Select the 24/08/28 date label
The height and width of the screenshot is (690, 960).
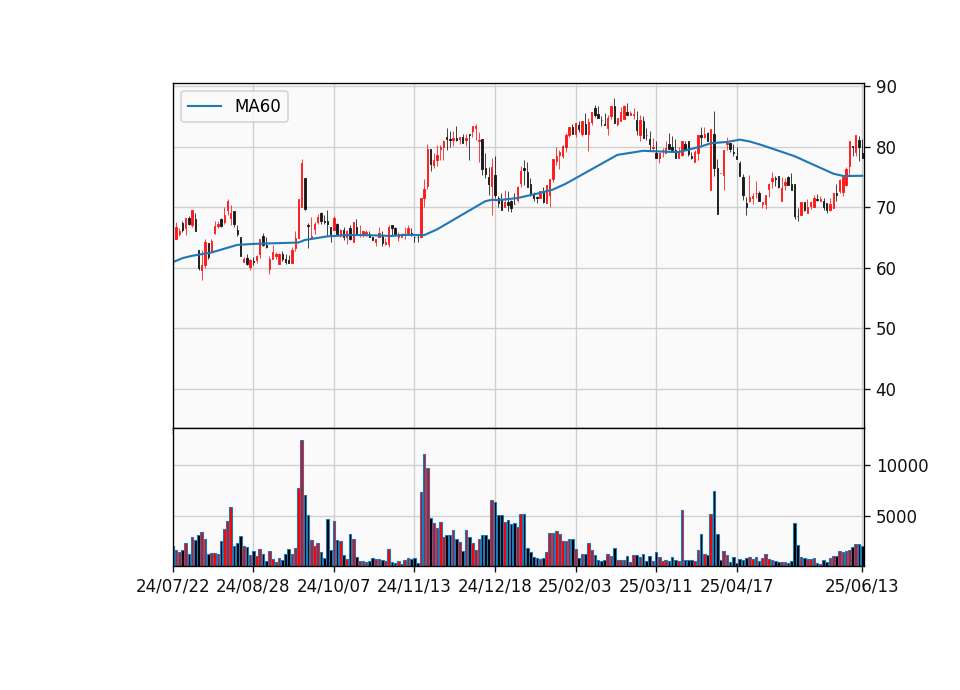click(253, 586)
